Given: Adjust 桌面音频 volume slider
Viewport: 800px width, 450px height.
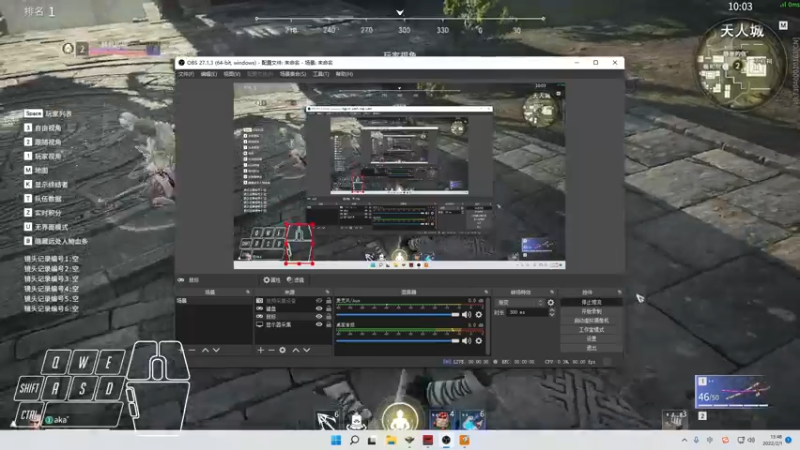Looking at the screenshot, I should (x=397, y=340).
